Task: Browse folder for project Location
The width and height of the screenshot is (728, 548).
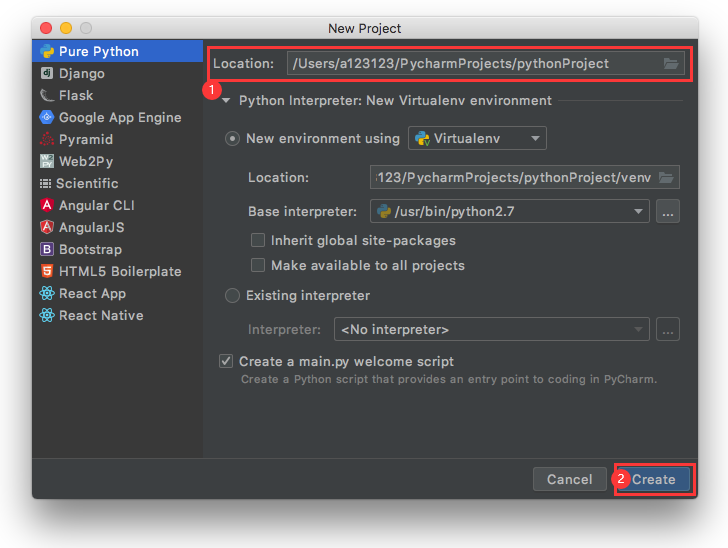Action: (671, 64)
